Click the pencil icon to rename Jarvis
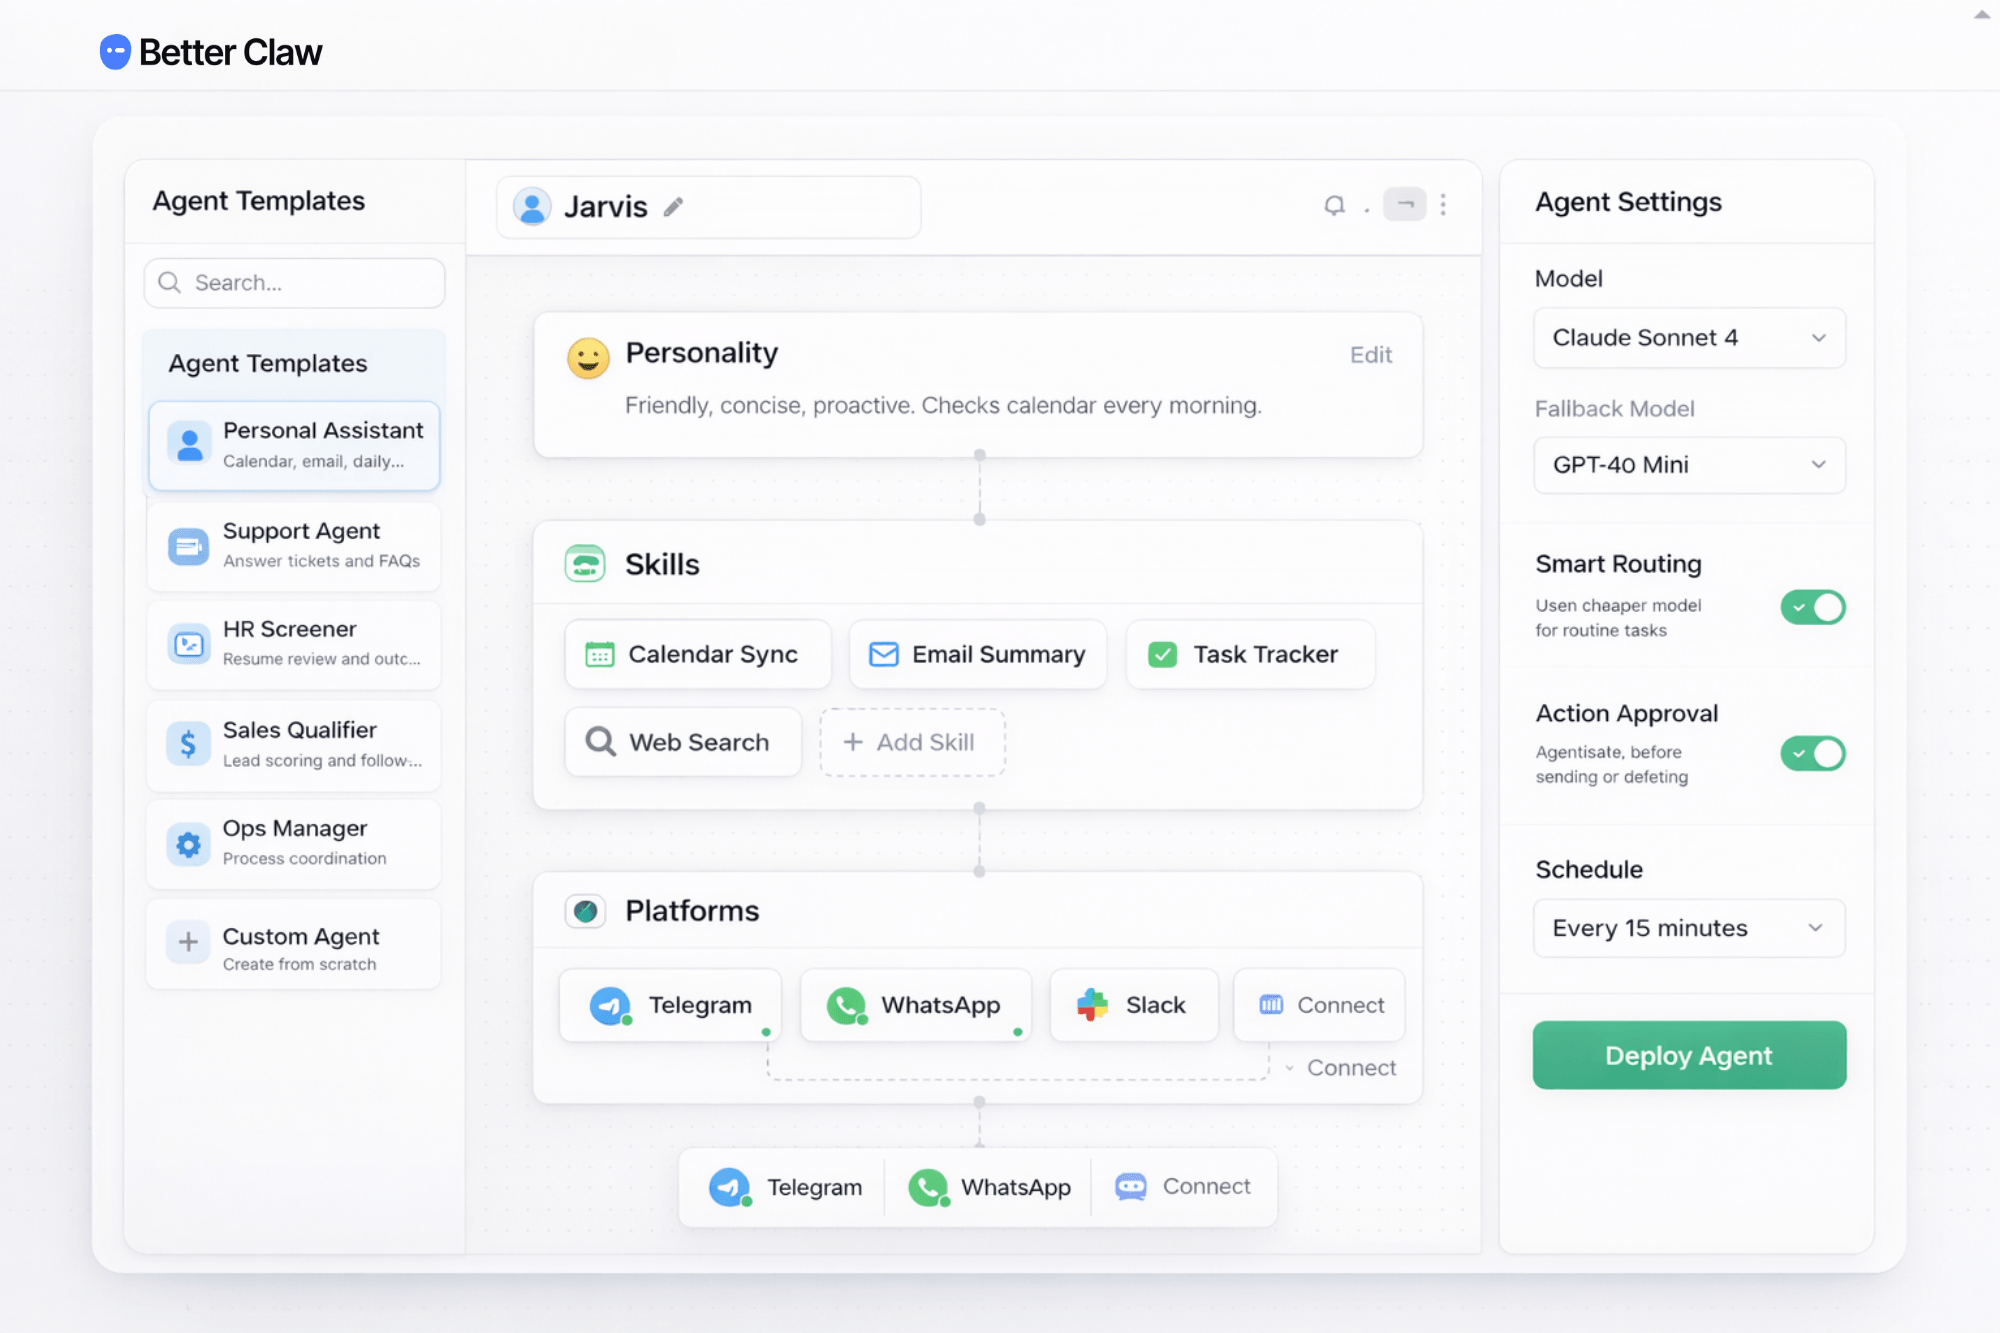Image resolution: width=2000 pixels, height=1333 pixels. coord(673,206)
